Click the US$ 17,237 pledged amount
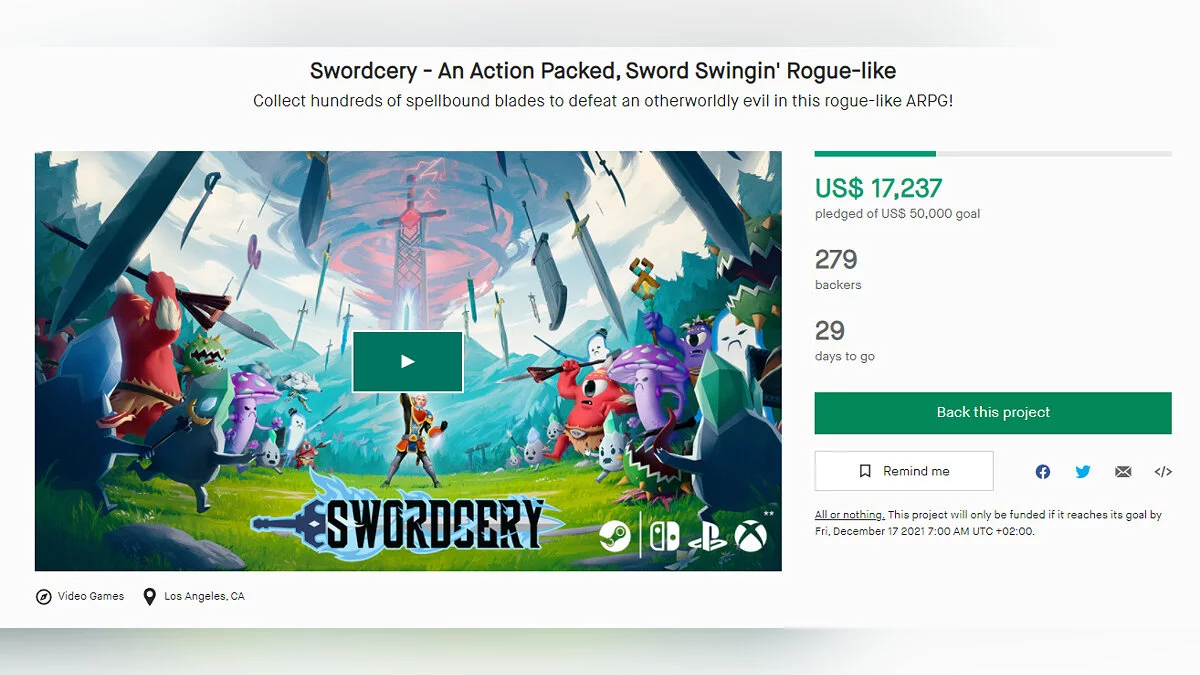The height and width of the screenshot is (675, 1200). pyautogui.click(x=878, y=188)
